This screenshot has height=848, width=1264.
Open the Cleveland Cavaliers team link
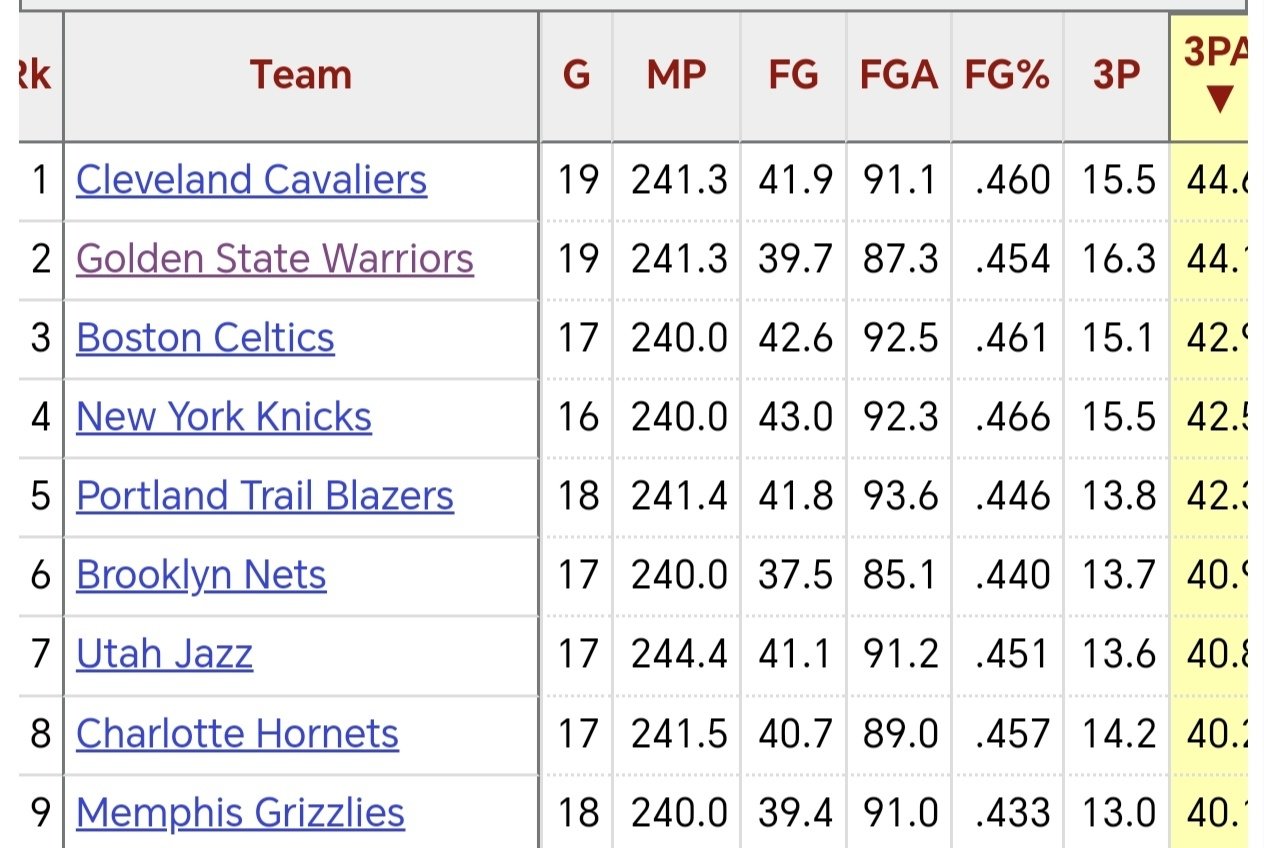pyautogui.click(x=251, y=180)
